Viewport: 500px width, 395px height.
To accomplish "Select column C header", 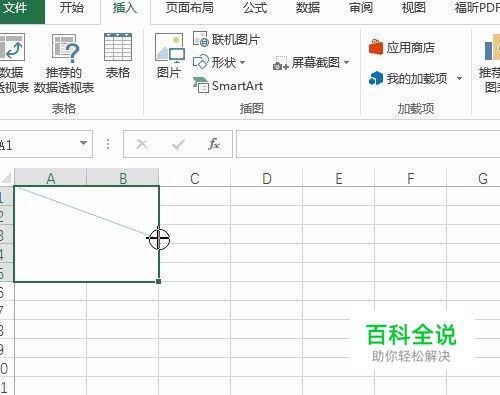I will 195,178.
